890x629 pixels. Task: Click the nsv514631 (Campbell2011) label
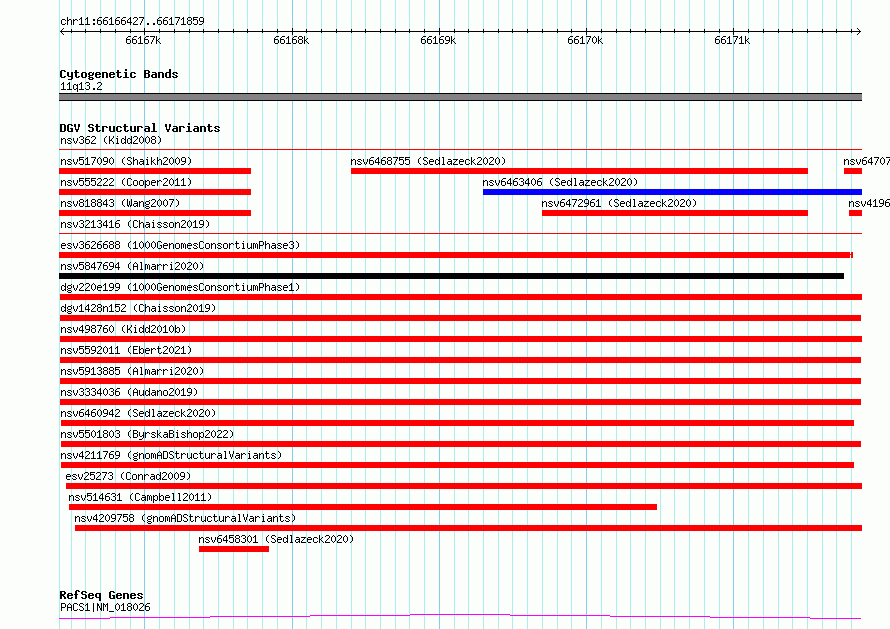140,497
